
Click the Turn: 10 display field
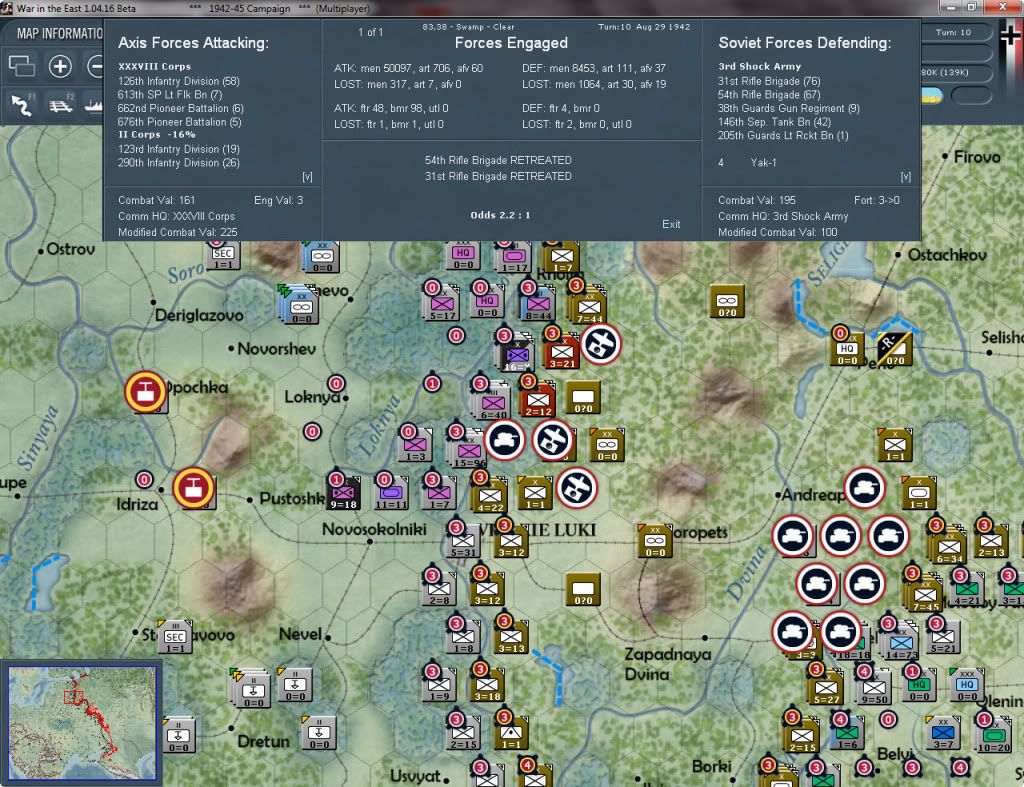953,33
